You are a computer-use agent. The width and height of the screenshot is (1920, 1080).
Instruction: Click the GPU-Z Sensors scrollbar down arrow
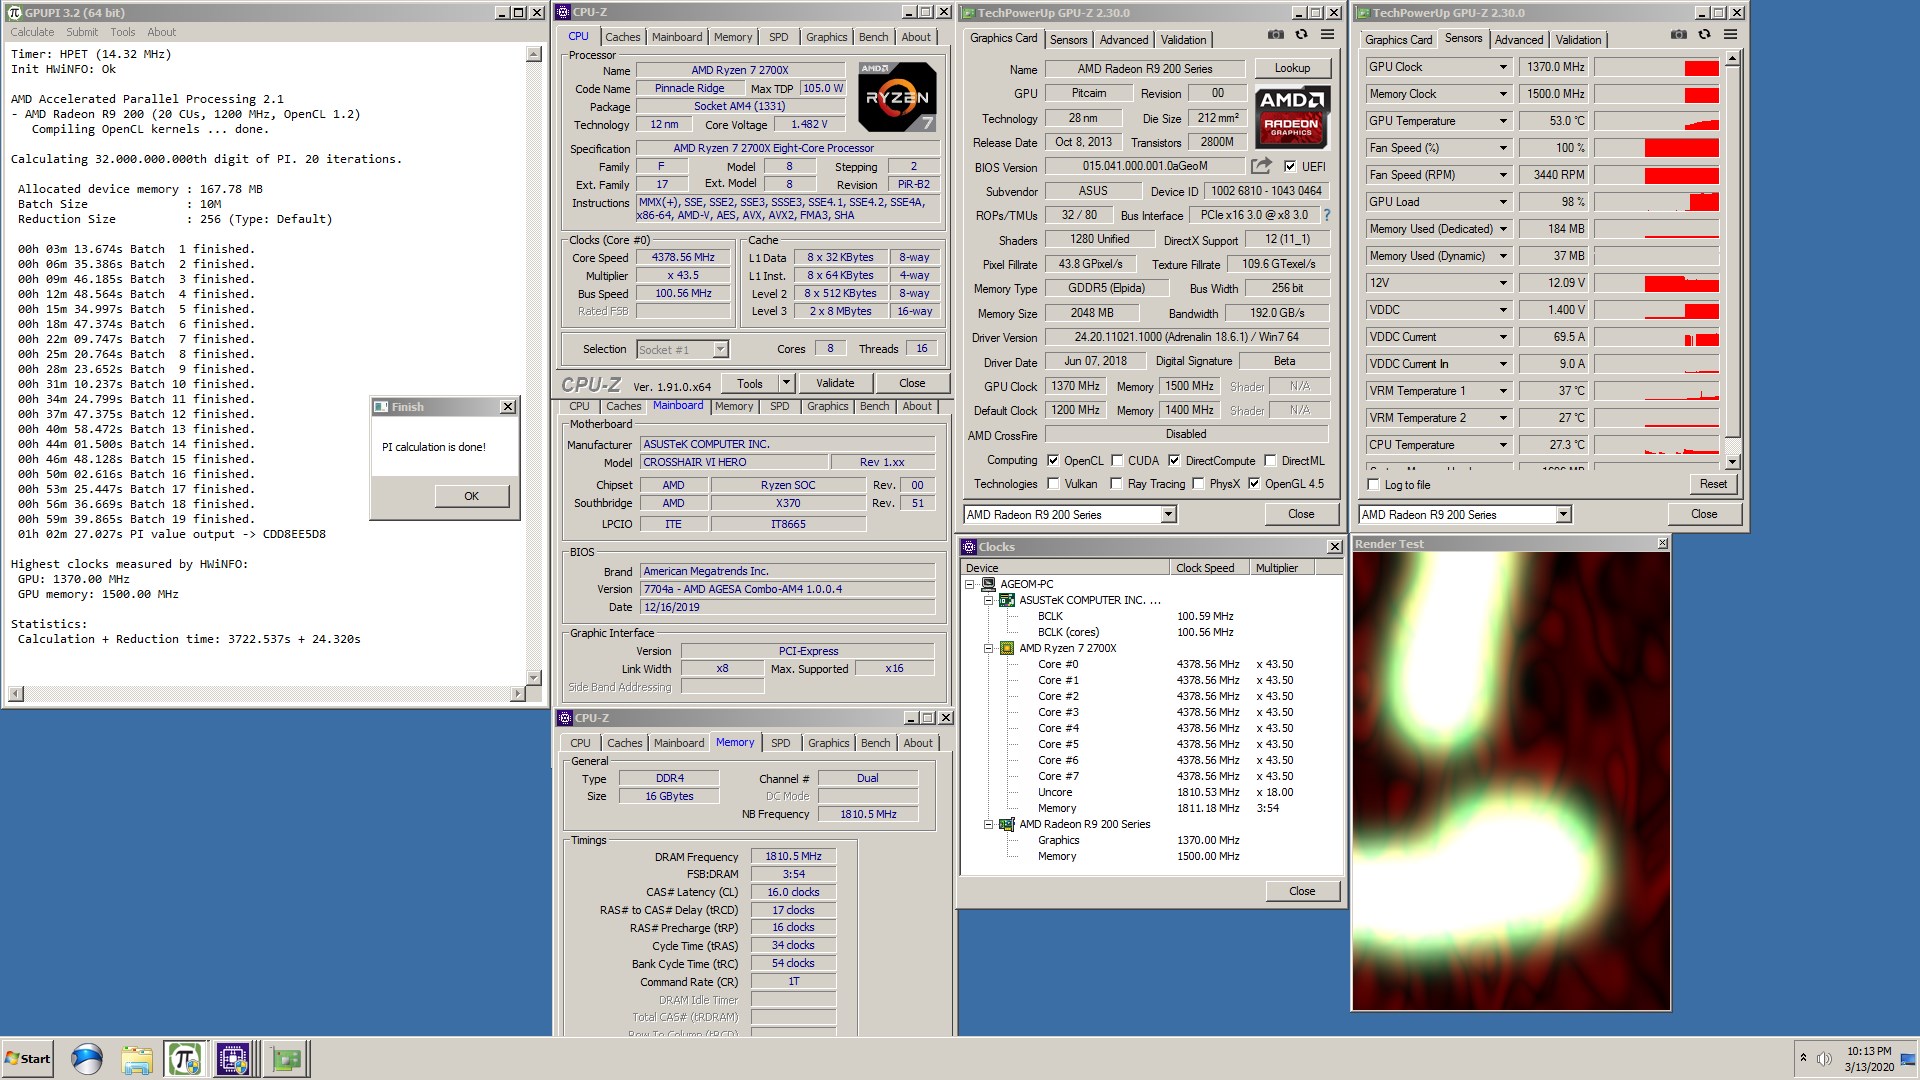(1732, 462)
